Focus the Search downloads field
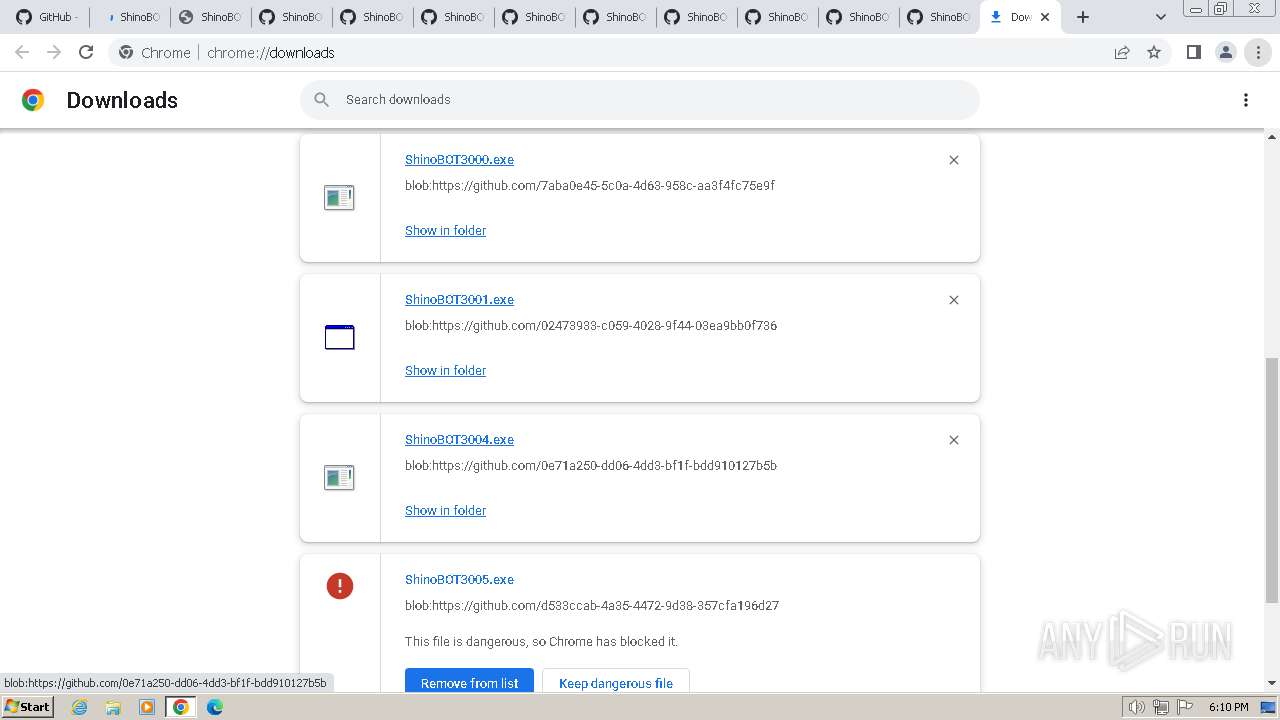Image resolution: width=1280 pixels, height=720 pixels. click(x=640, y=100)
